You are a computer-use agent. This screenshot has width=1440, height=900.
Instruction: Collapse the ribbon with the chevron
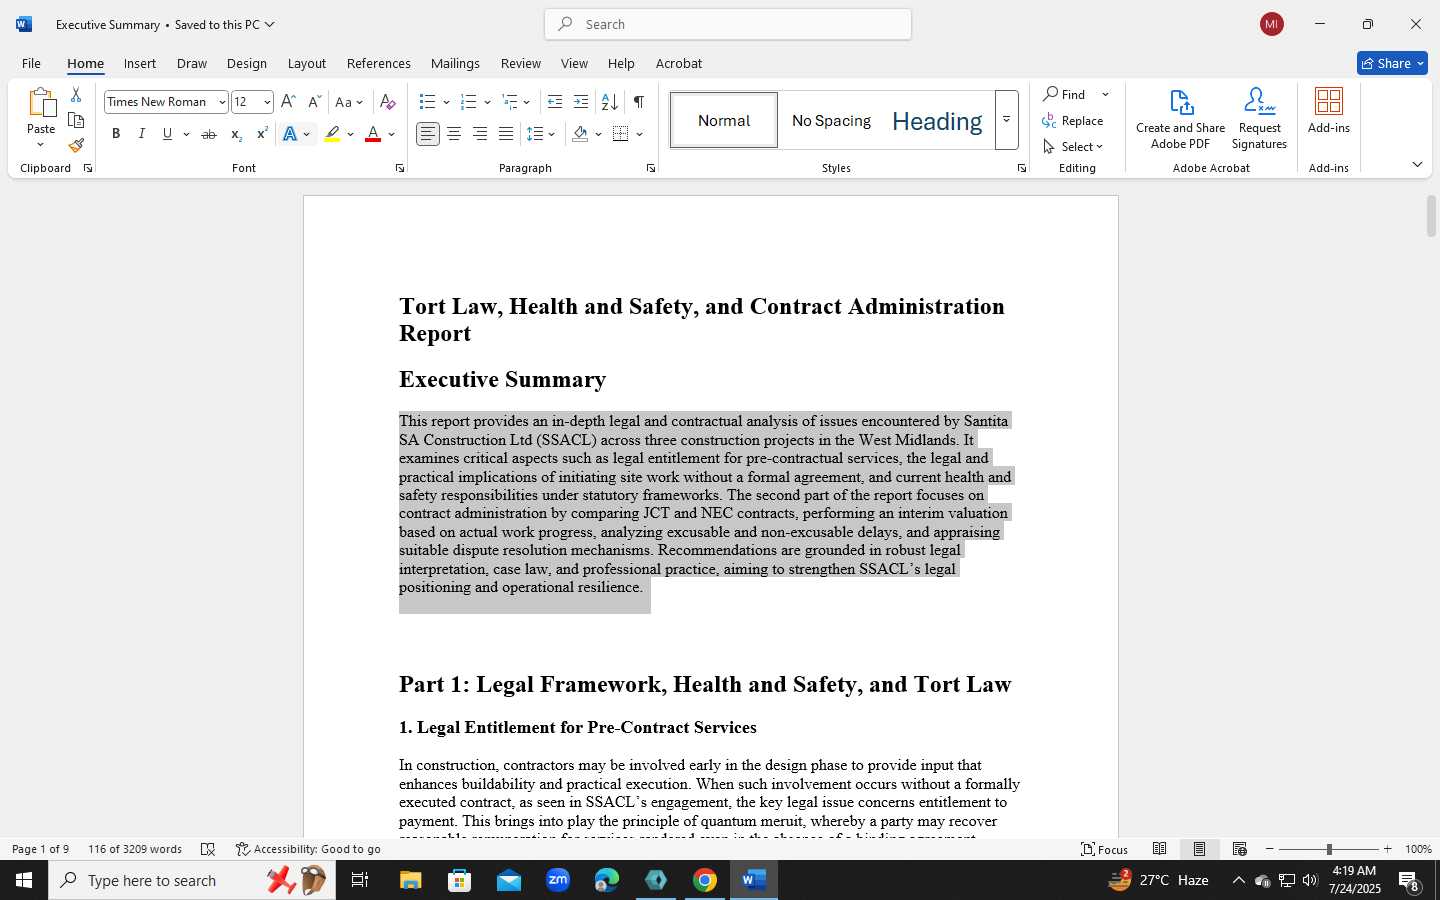1417,164
